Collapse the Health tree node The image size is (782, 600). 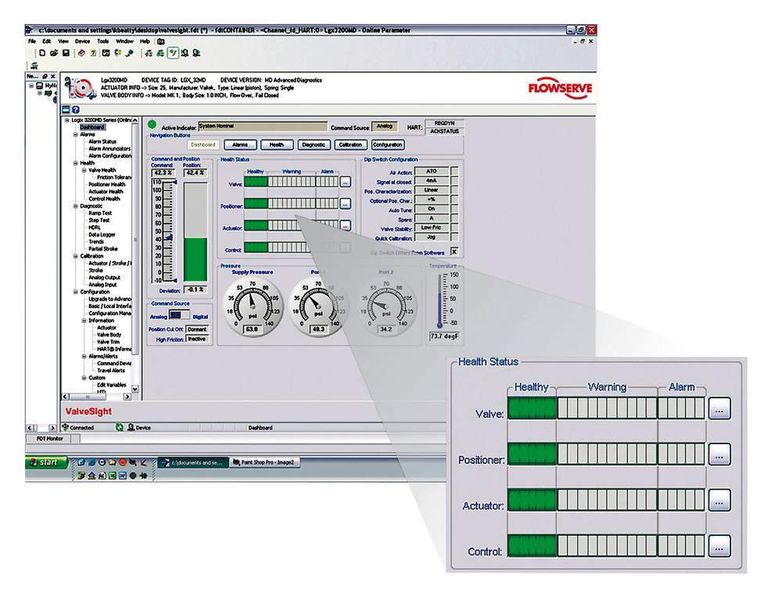tap(76, 163)
